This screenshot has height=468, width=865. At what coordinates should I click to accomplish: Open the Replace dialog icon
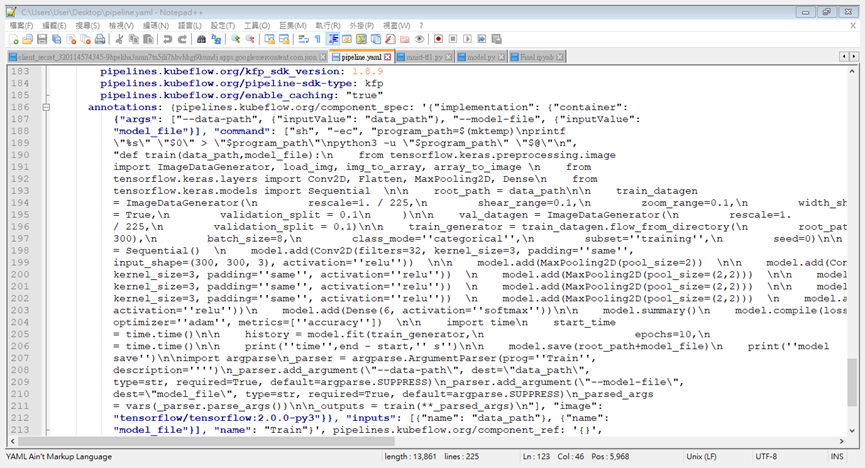click(216, 39)
